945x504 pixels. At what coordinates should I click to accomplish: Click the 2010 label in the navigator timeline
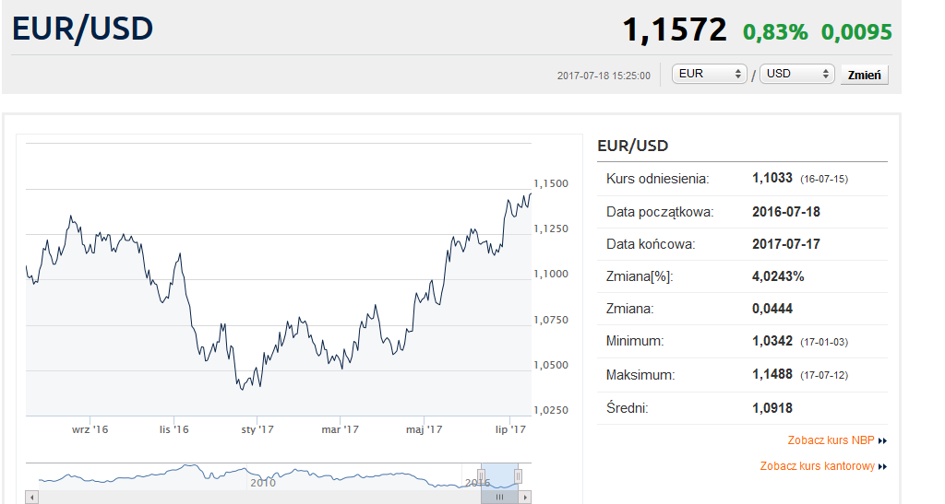pos(263,482)
